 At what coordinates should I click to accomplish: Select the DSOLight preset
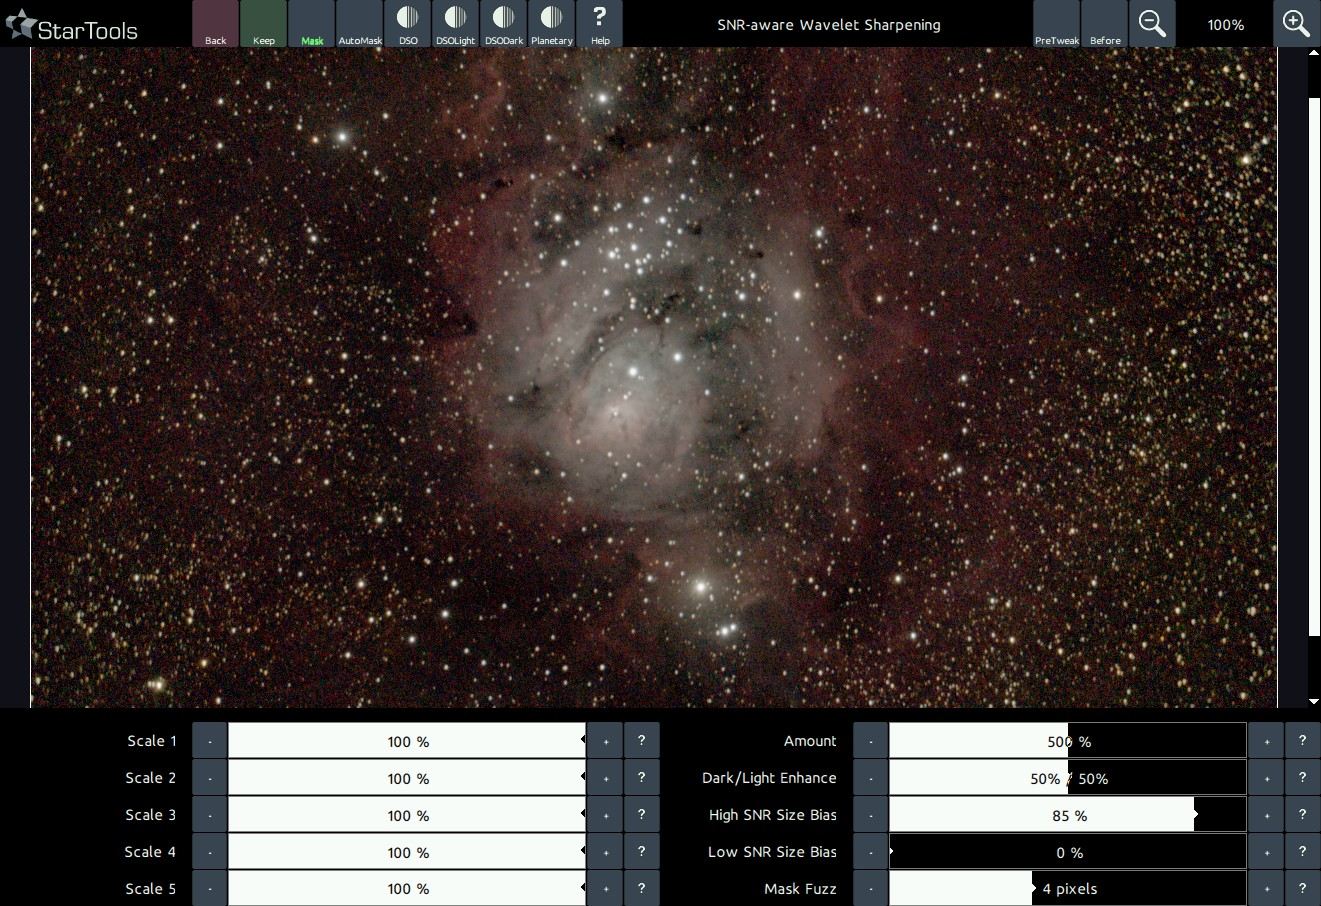[455, 24]
